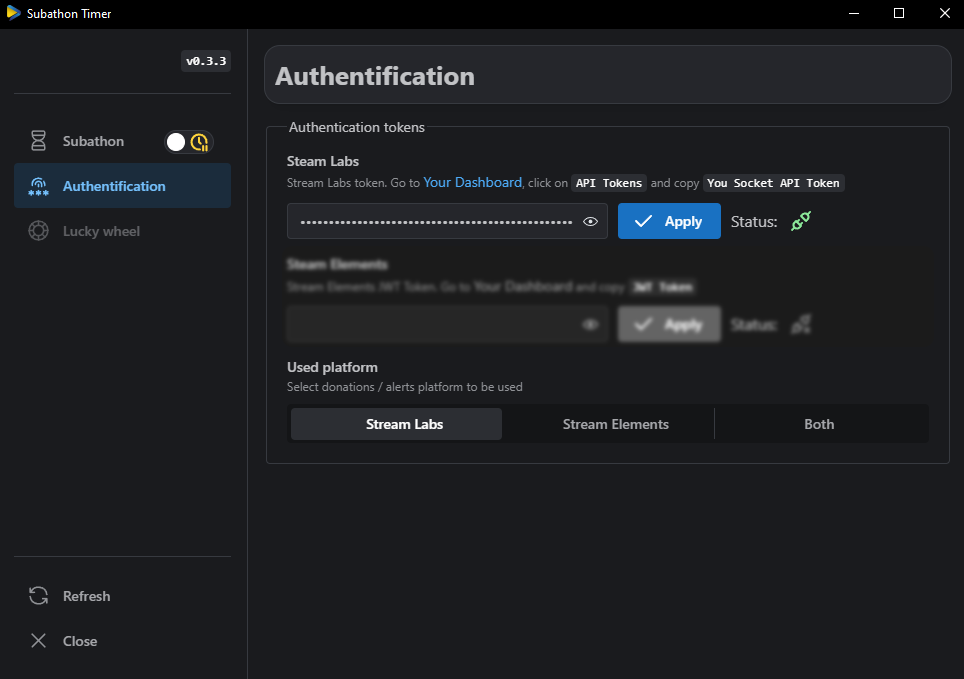Select Both platforms option
964x679 pixels.
pos(819,424)
